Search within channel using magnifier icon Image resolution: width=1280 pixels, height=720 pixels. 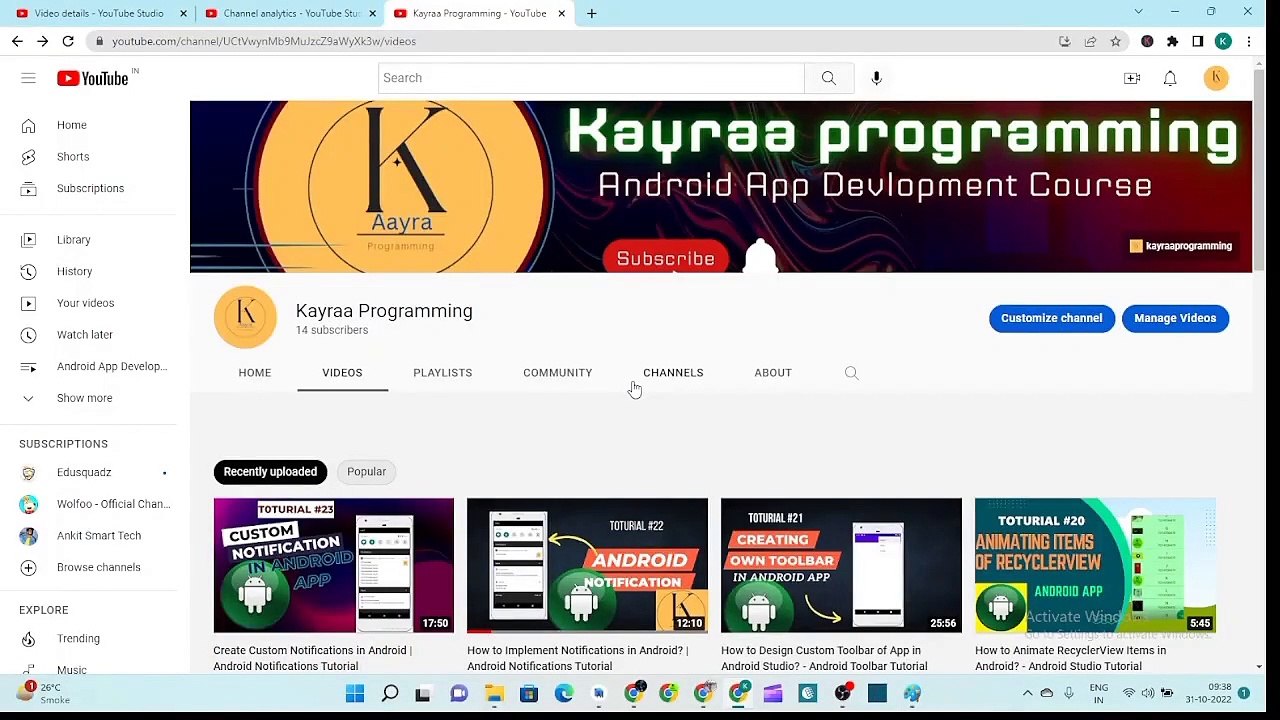tap(851, 373)
